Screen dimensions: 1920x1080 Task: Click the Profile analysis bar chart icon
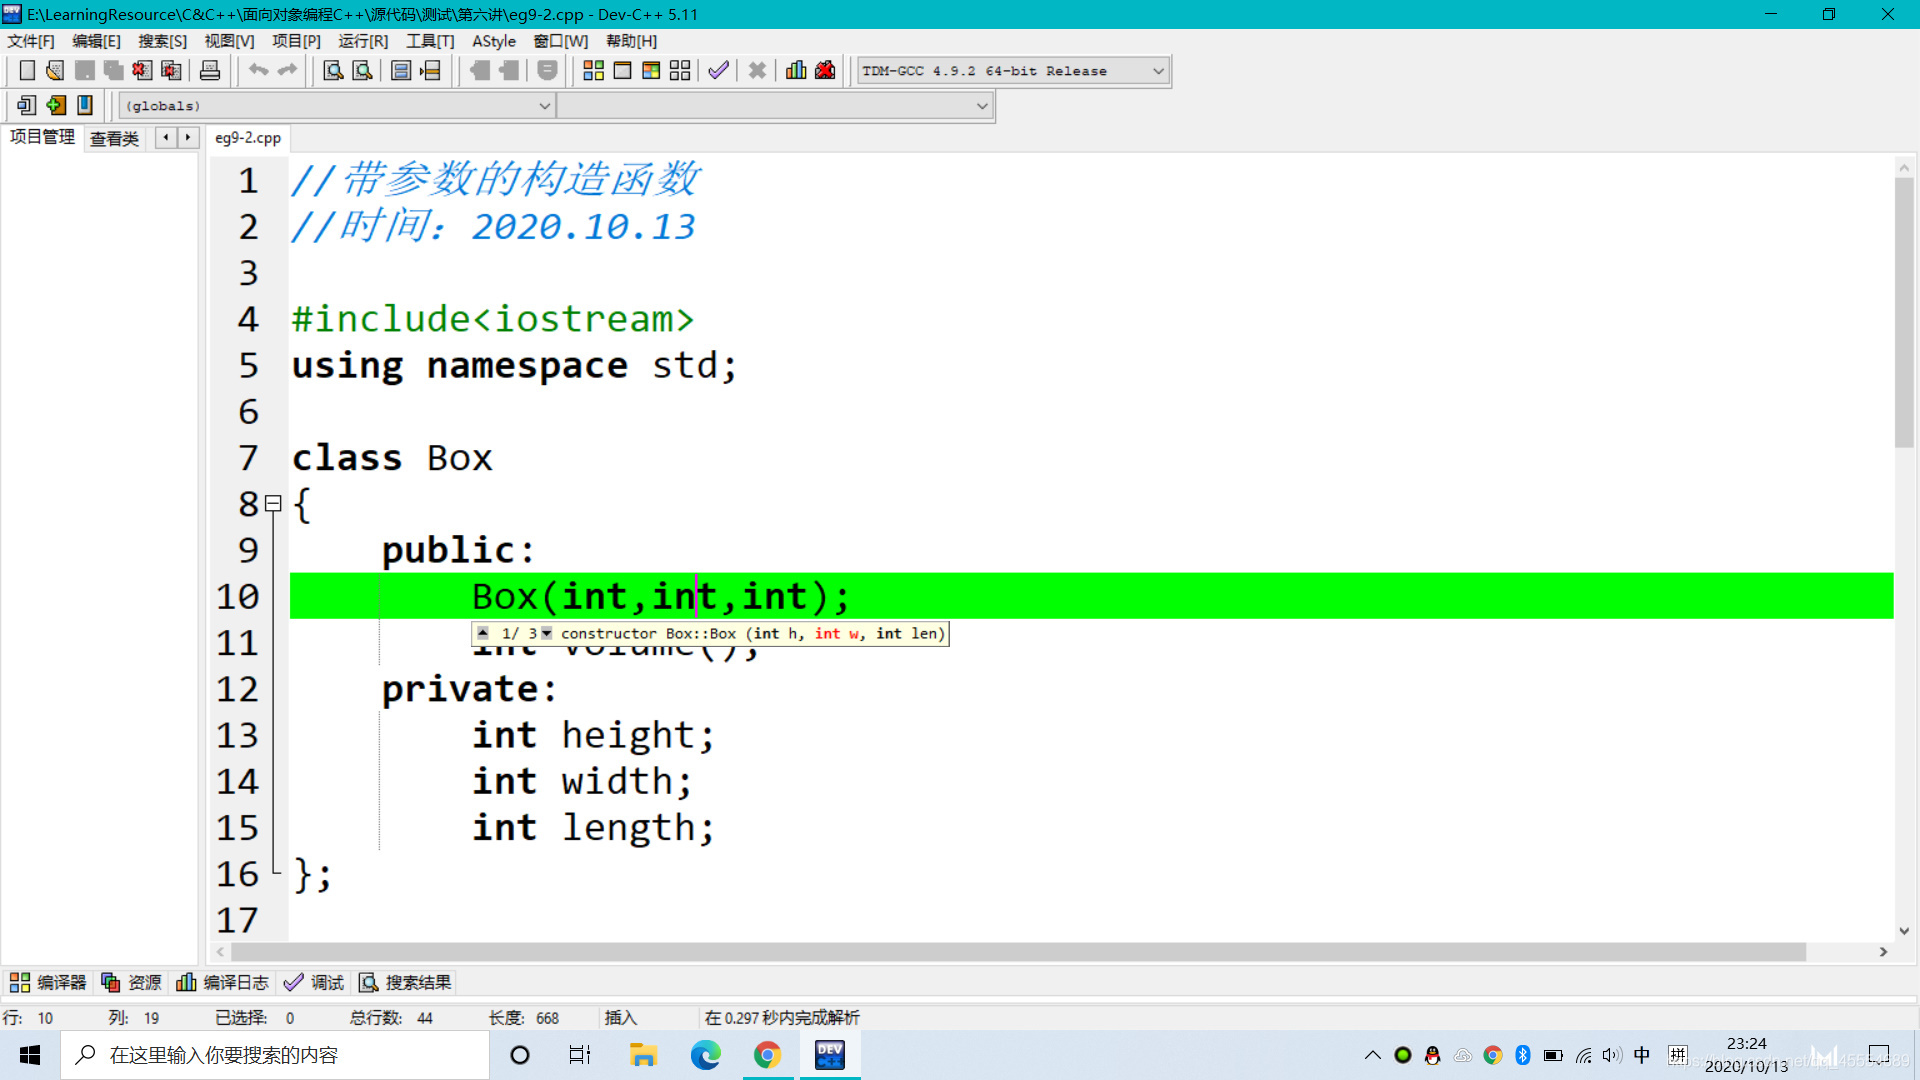pyautogui.click(x=796, y=71)
